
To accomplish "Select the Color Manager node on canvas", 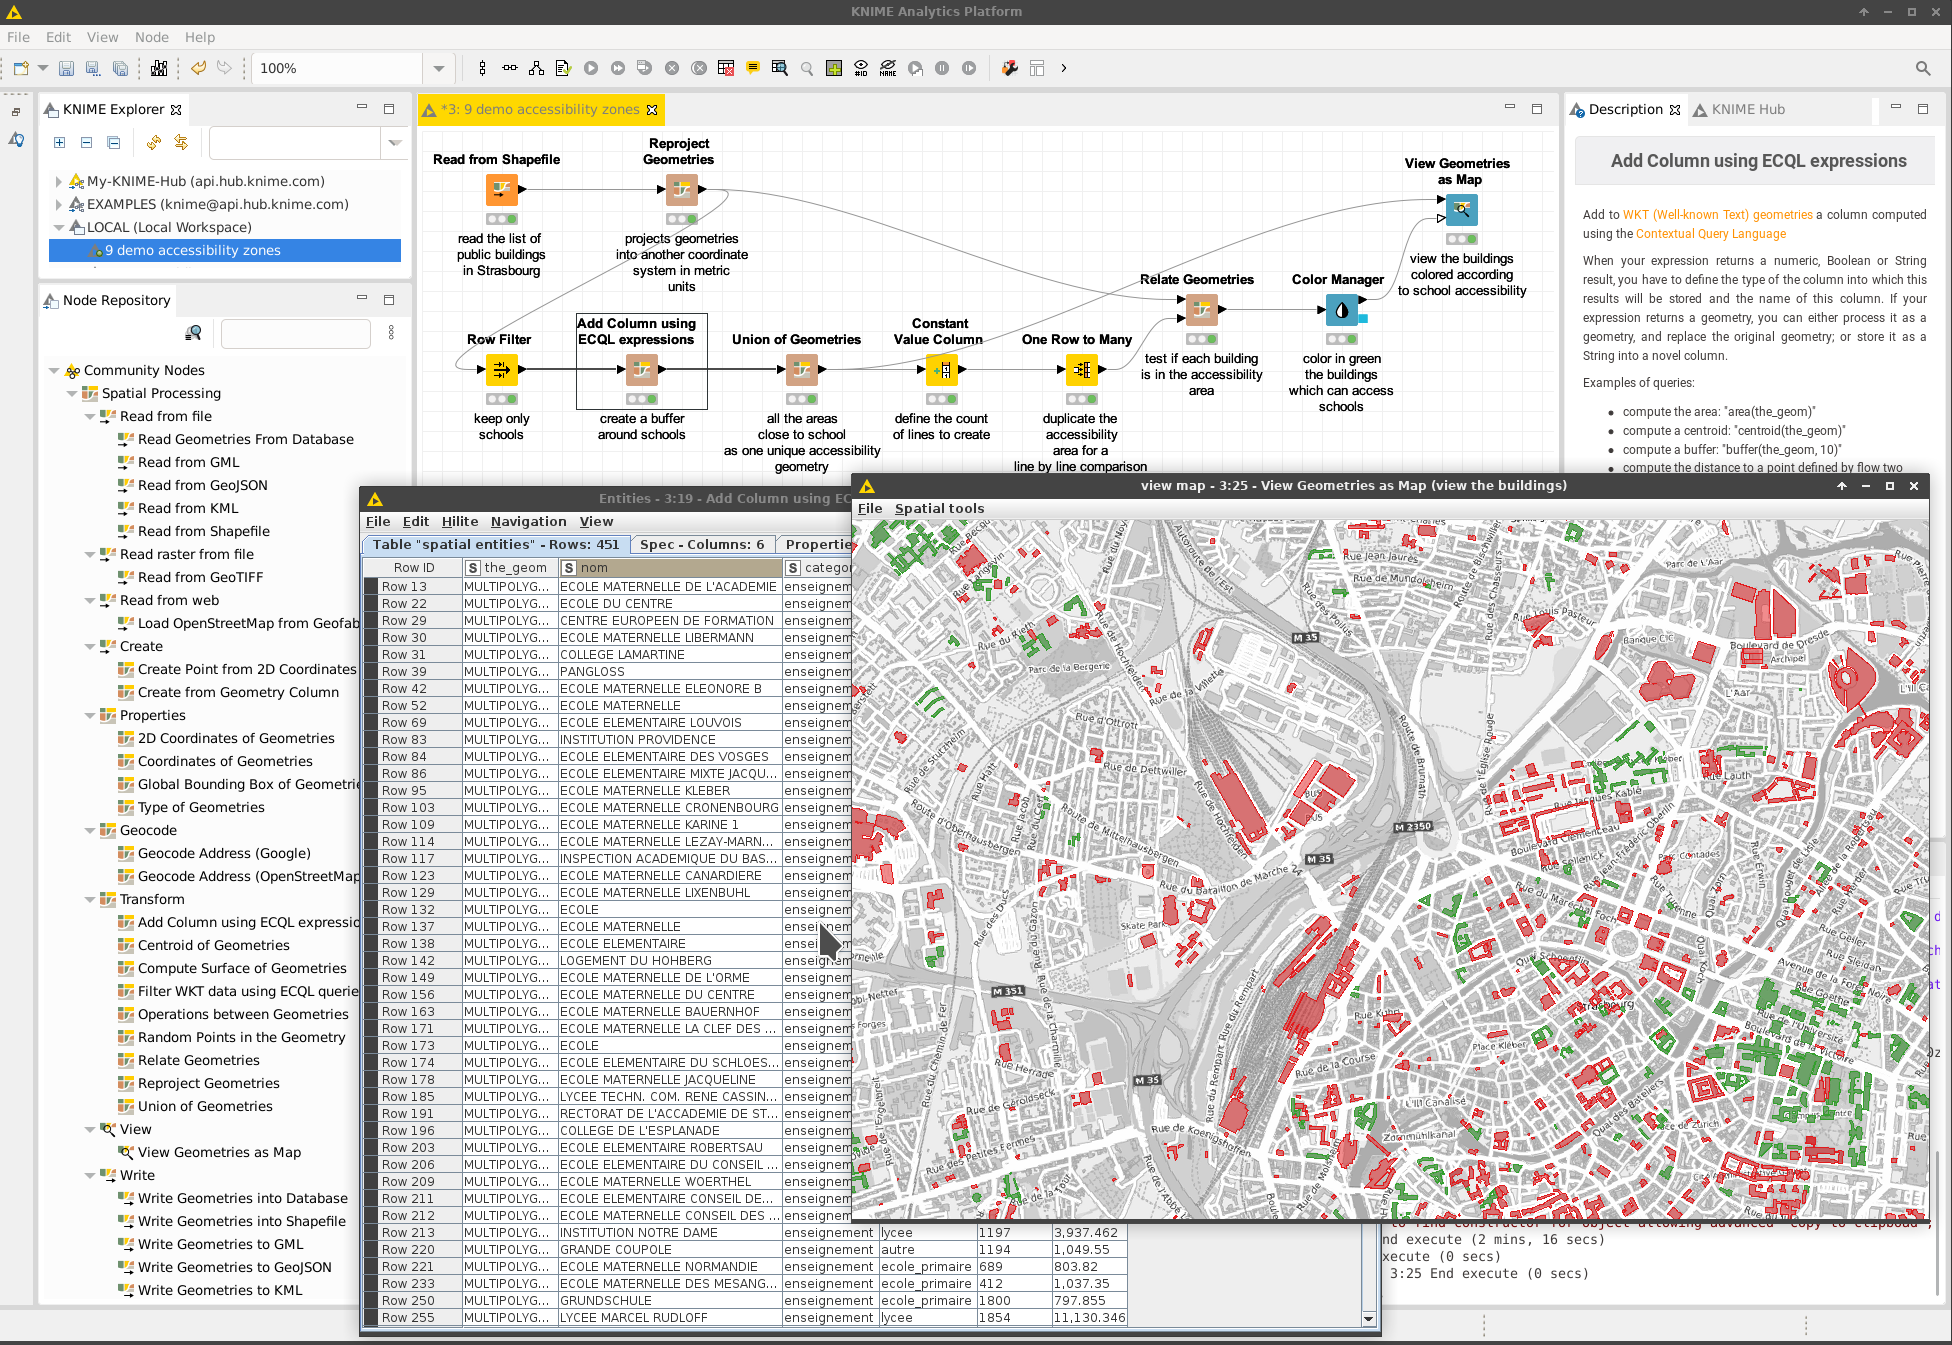I will point(1341,311).
